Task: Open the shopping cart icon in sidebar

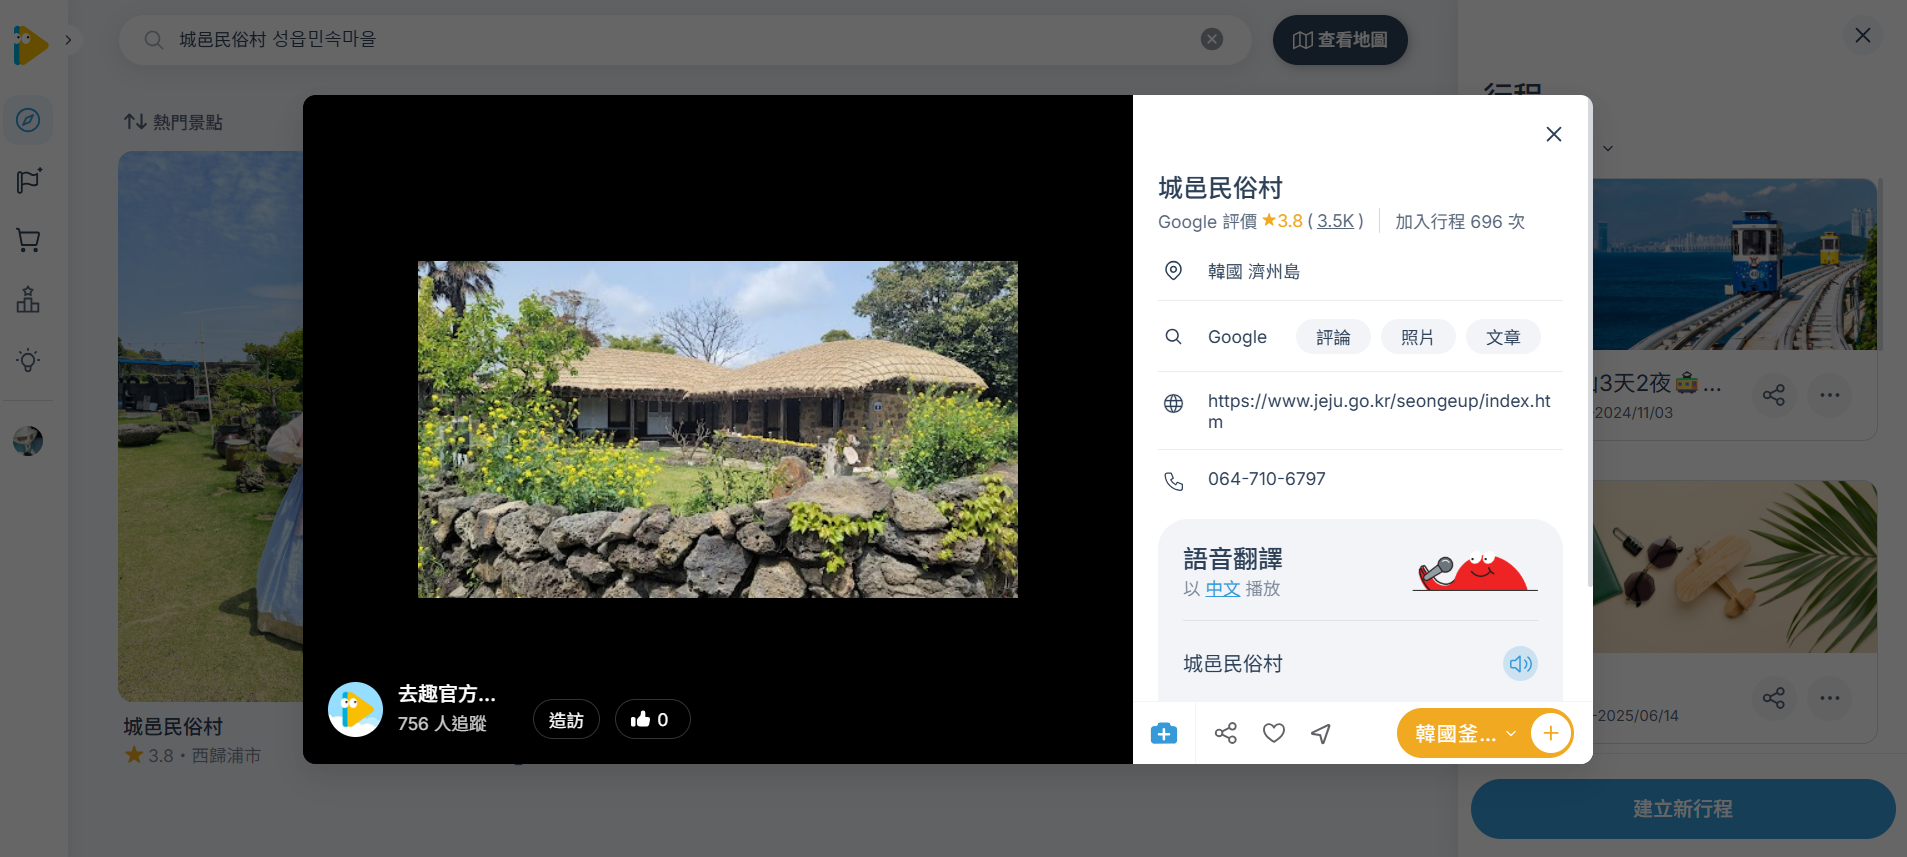Action: point(28,240)
